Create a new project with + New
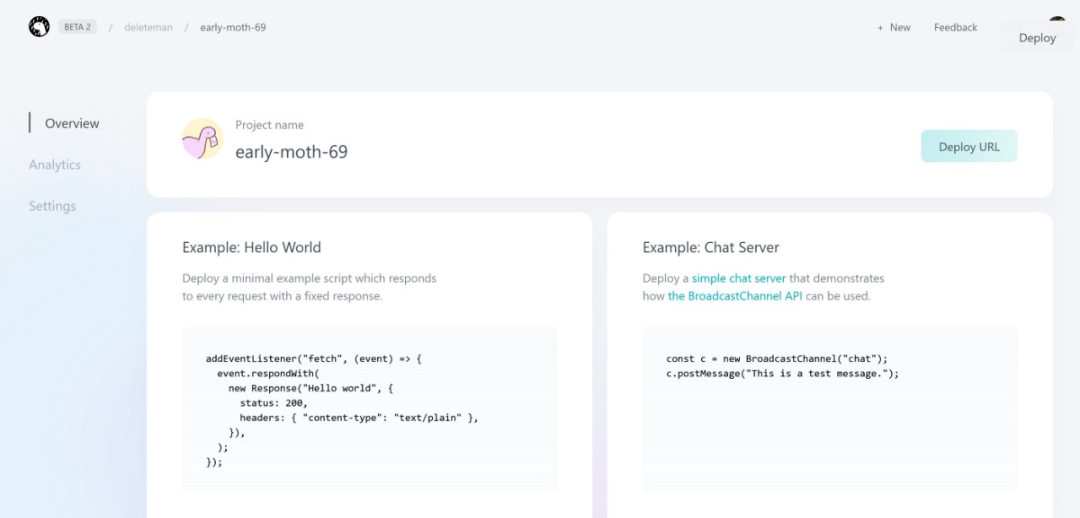The image size is (1080, 518). point(894,28)
